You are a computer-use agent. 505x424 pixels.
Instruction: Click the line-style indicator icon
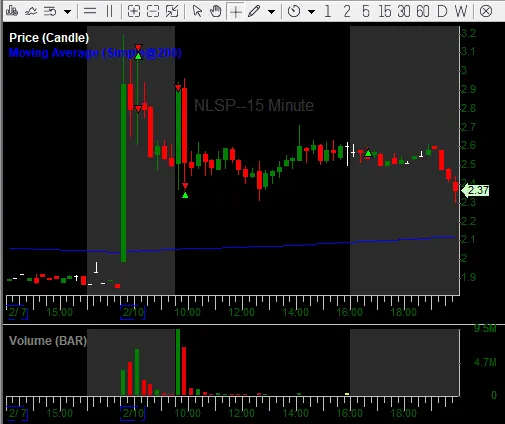click(x=31, y=12)
